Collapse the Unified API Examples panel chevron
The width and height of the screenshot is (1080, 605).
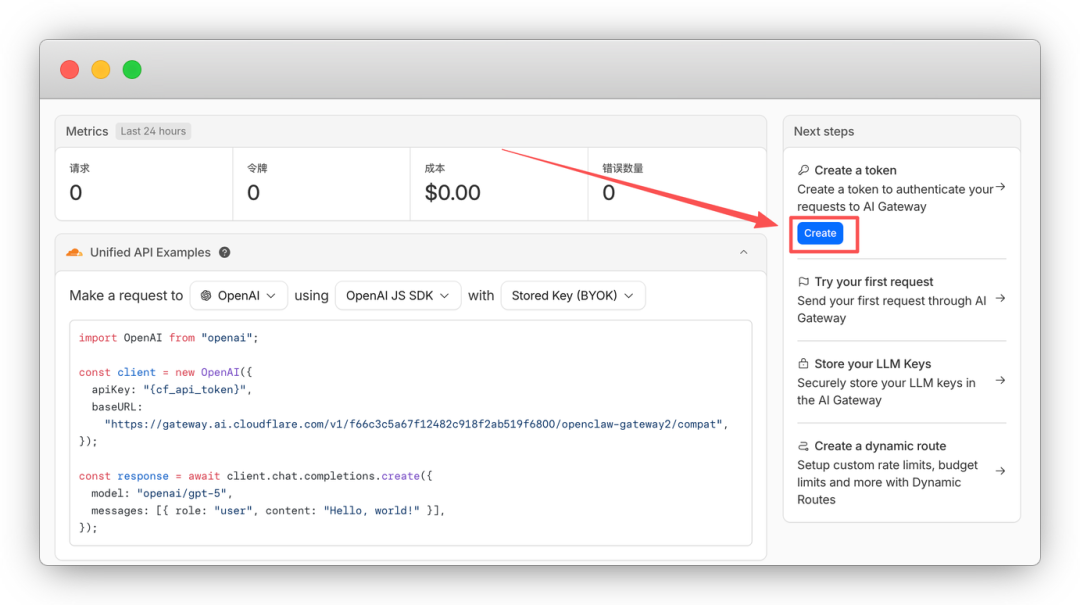coord(743,253)
